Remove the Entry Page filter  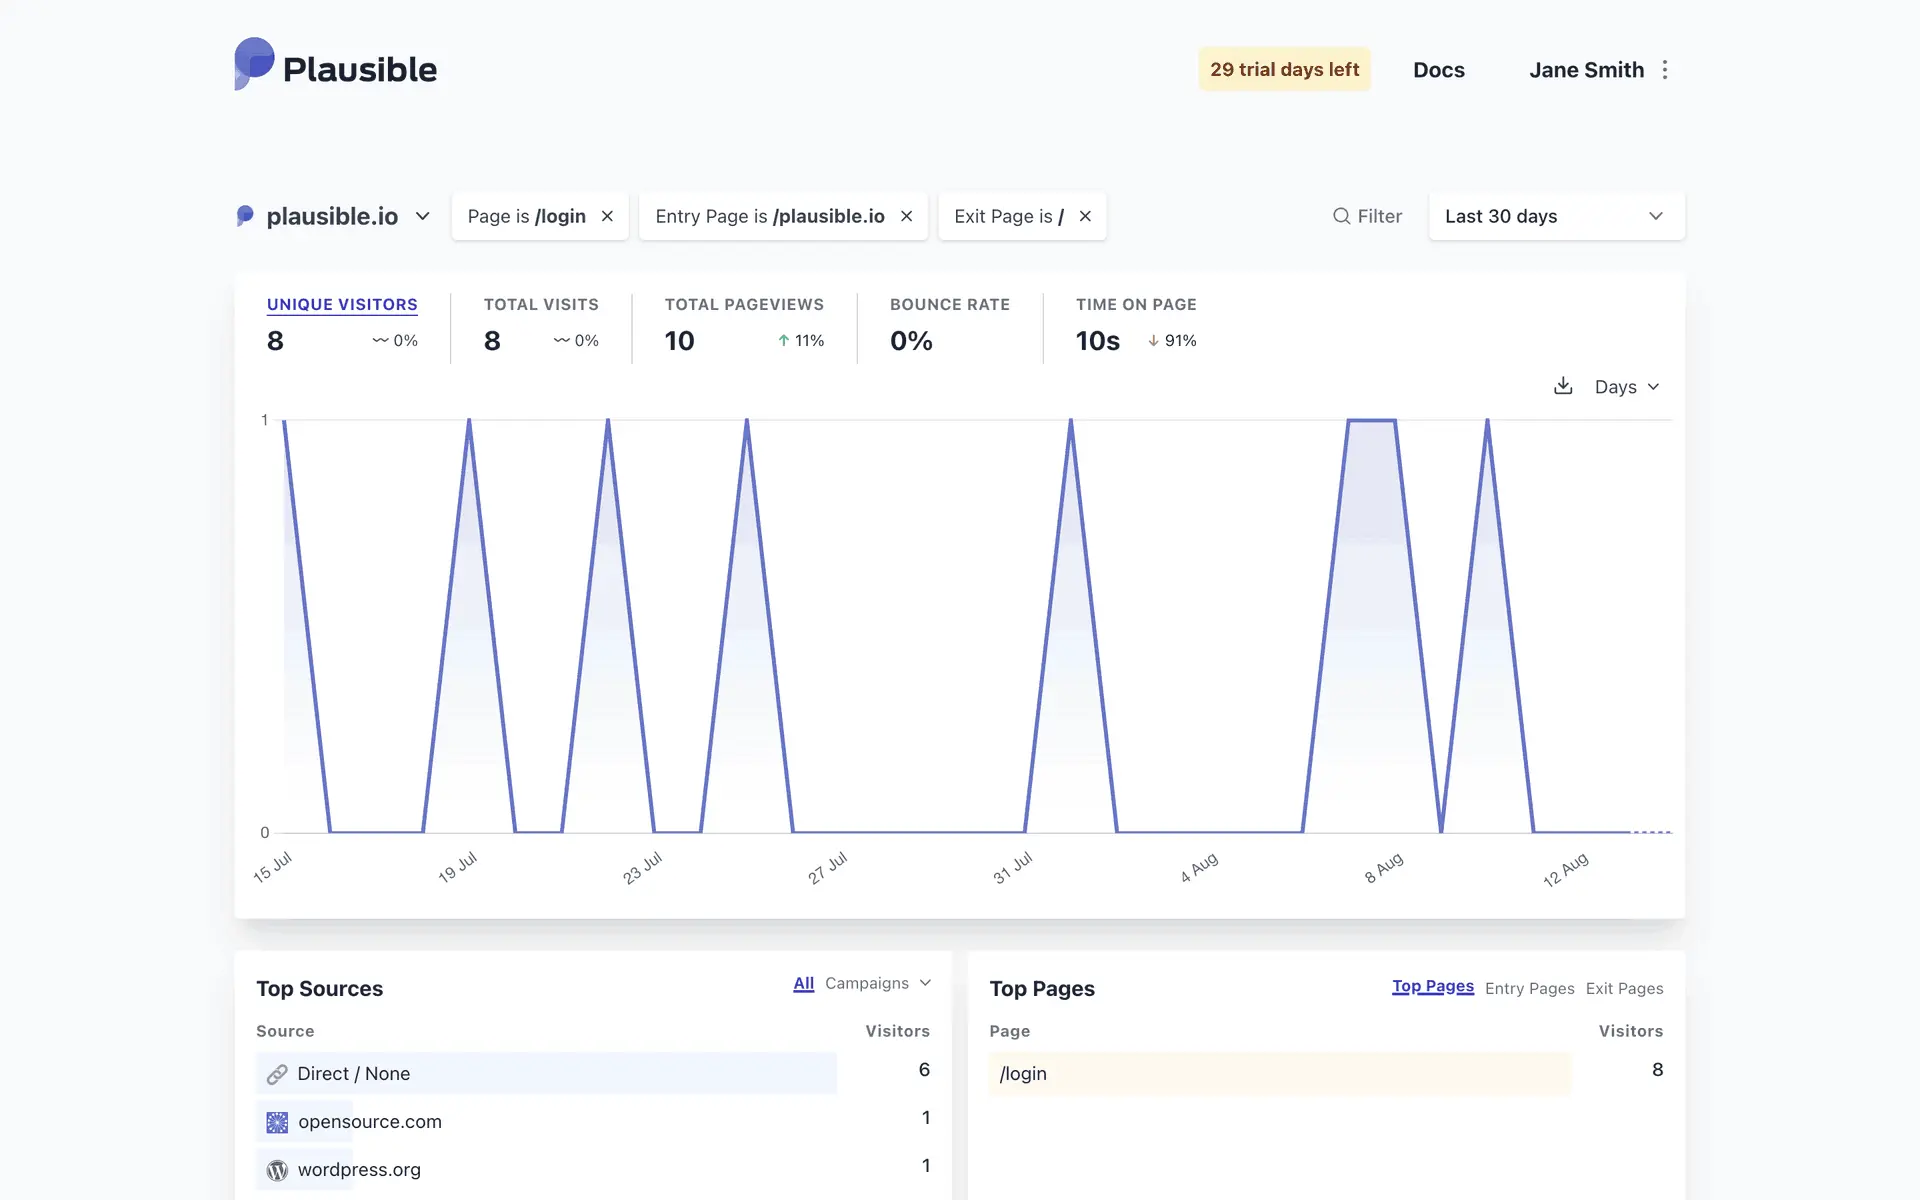pyautogui.click(x=906, y=216)
